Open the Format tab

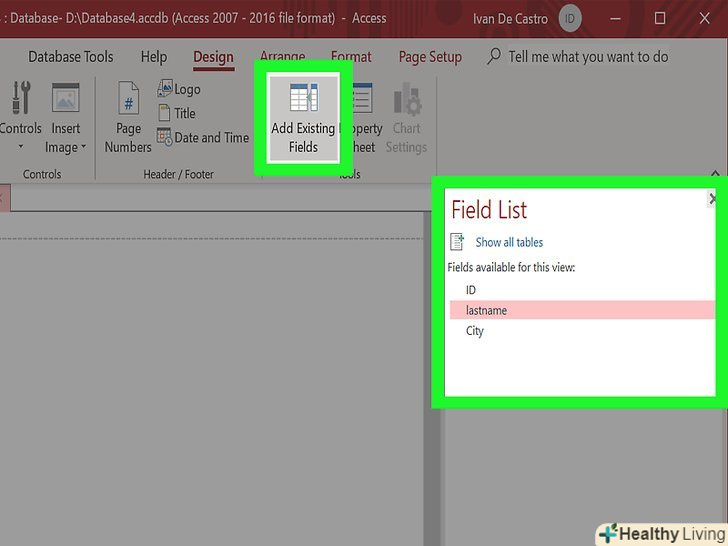click(x=351, y=56)
